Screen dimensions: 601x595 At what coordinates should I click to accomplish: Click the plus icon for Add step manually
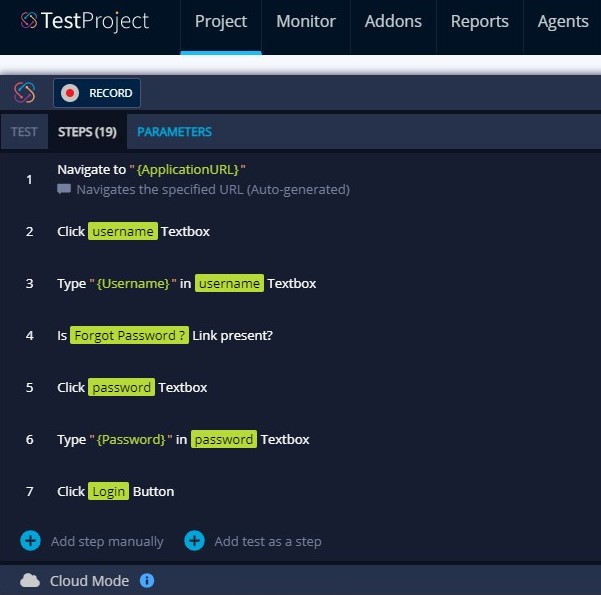[31, 541]
